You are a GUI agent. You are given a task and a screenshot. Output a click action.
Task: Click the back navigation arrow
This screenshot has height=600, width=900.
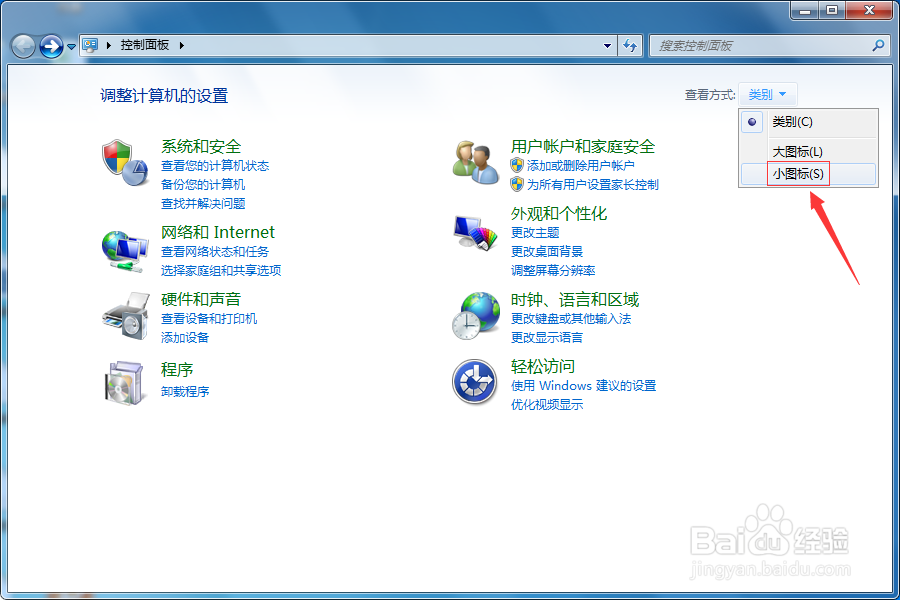[x=21, y=45]
